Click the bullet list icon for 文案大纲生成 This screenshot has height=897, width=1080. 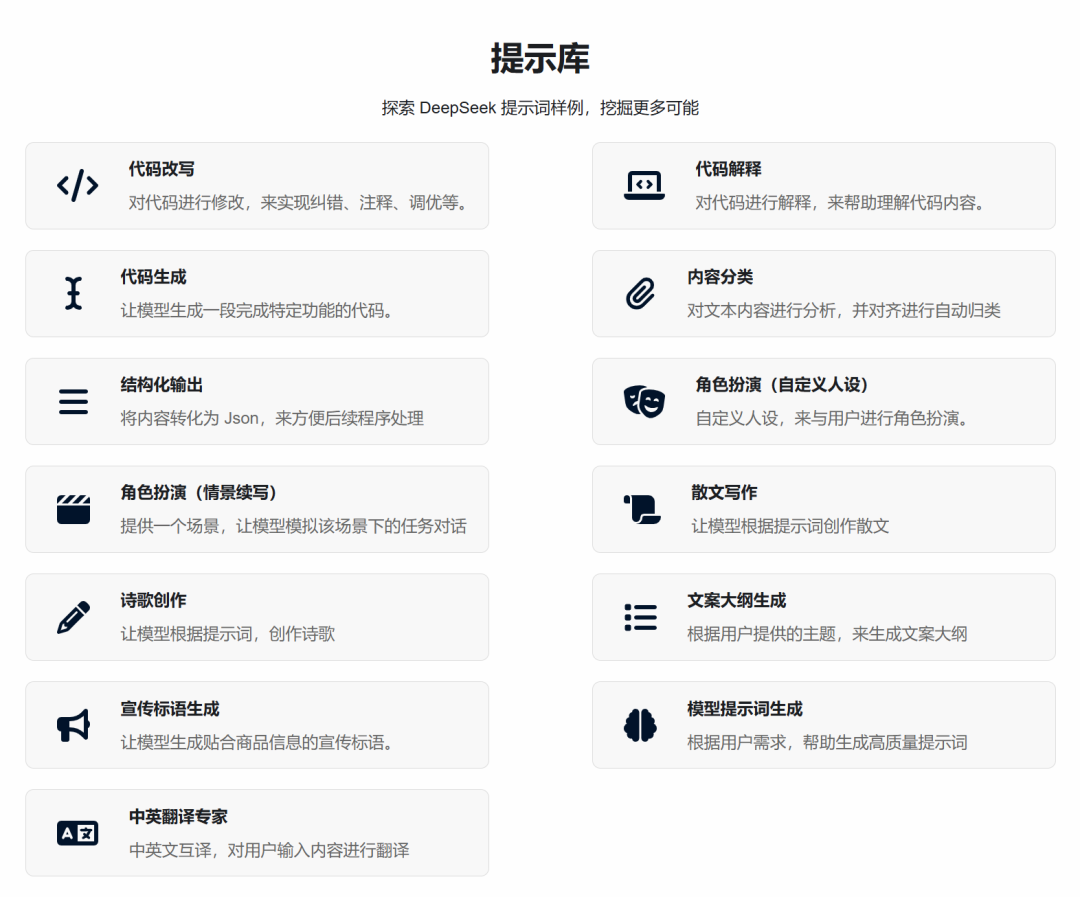(641, 617)
